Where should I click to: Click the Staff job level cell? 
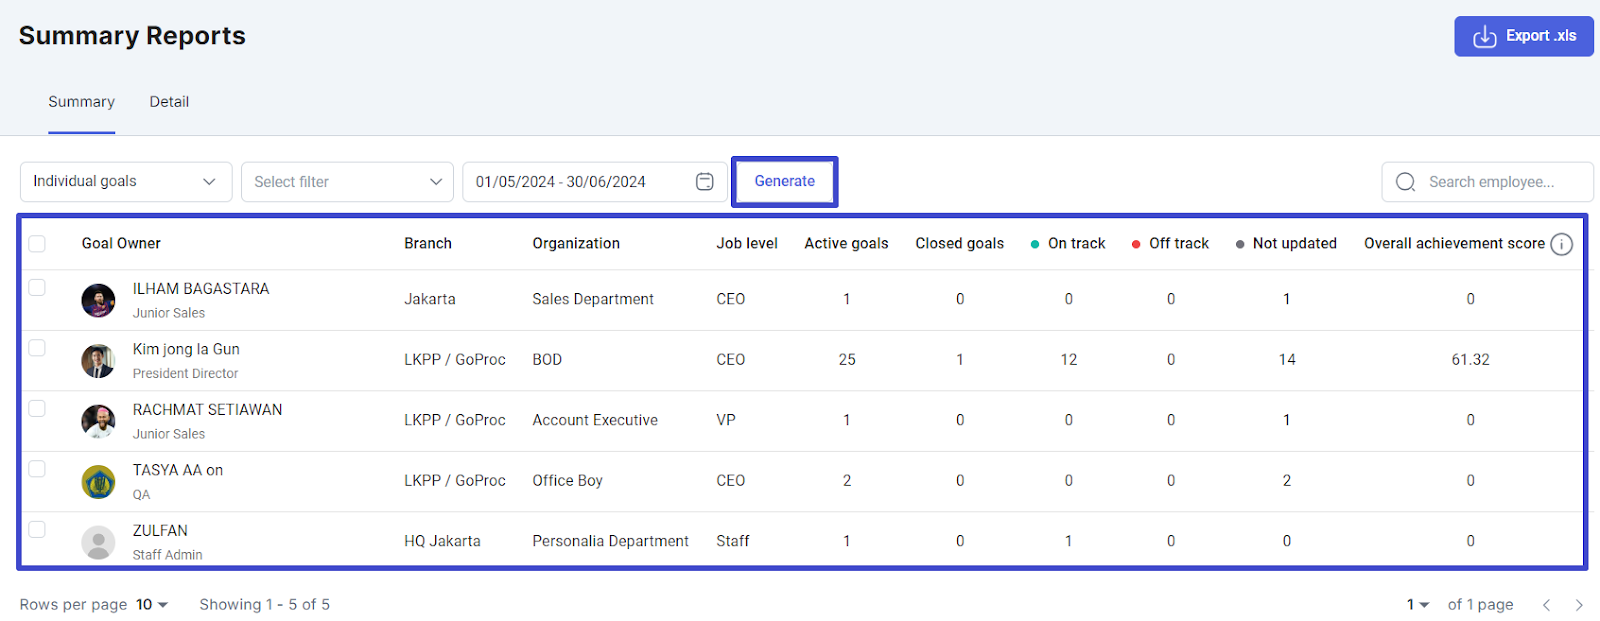(x=733, y=541)
